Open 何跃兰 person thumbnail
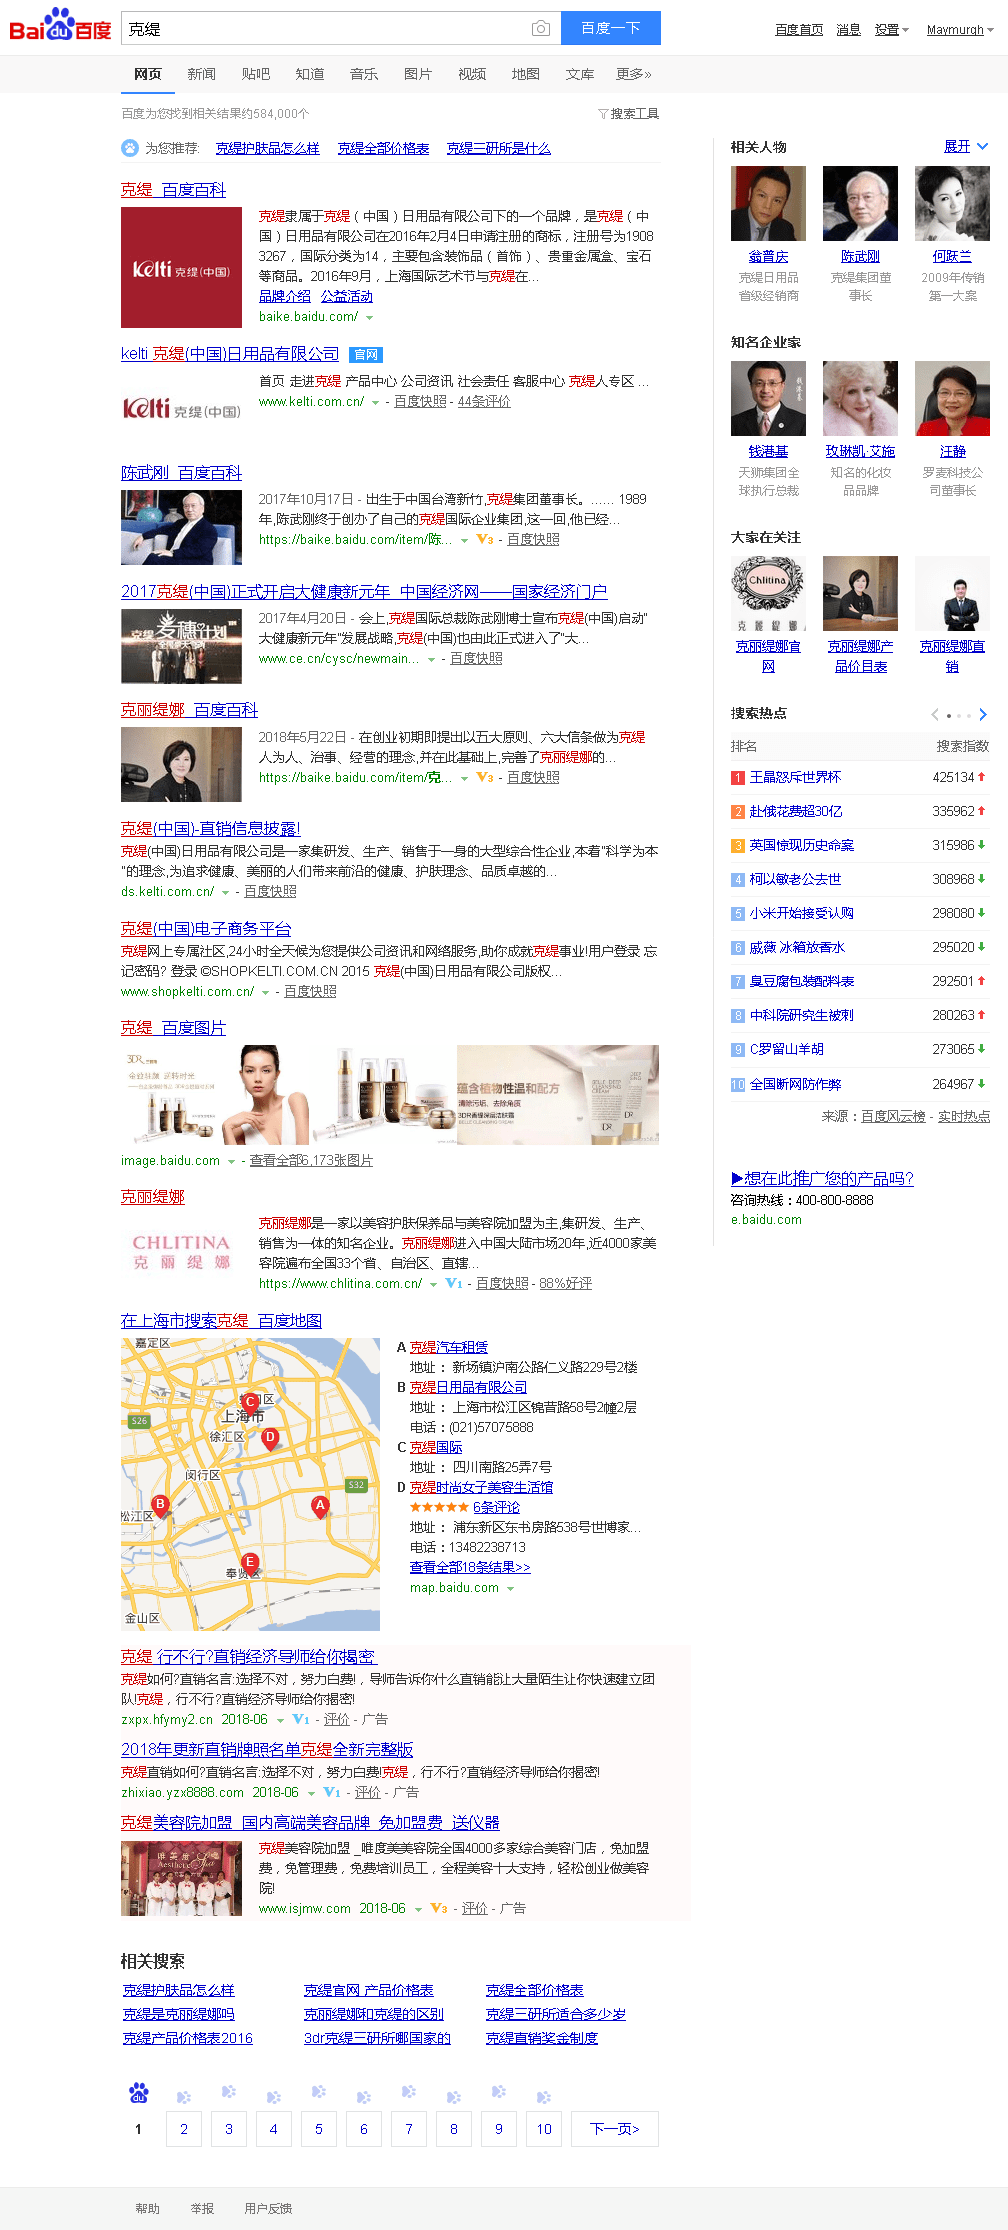Image resolution: width=1008 pixels, height=2230 pixels. pyautogui.click(x=952, y=204)
